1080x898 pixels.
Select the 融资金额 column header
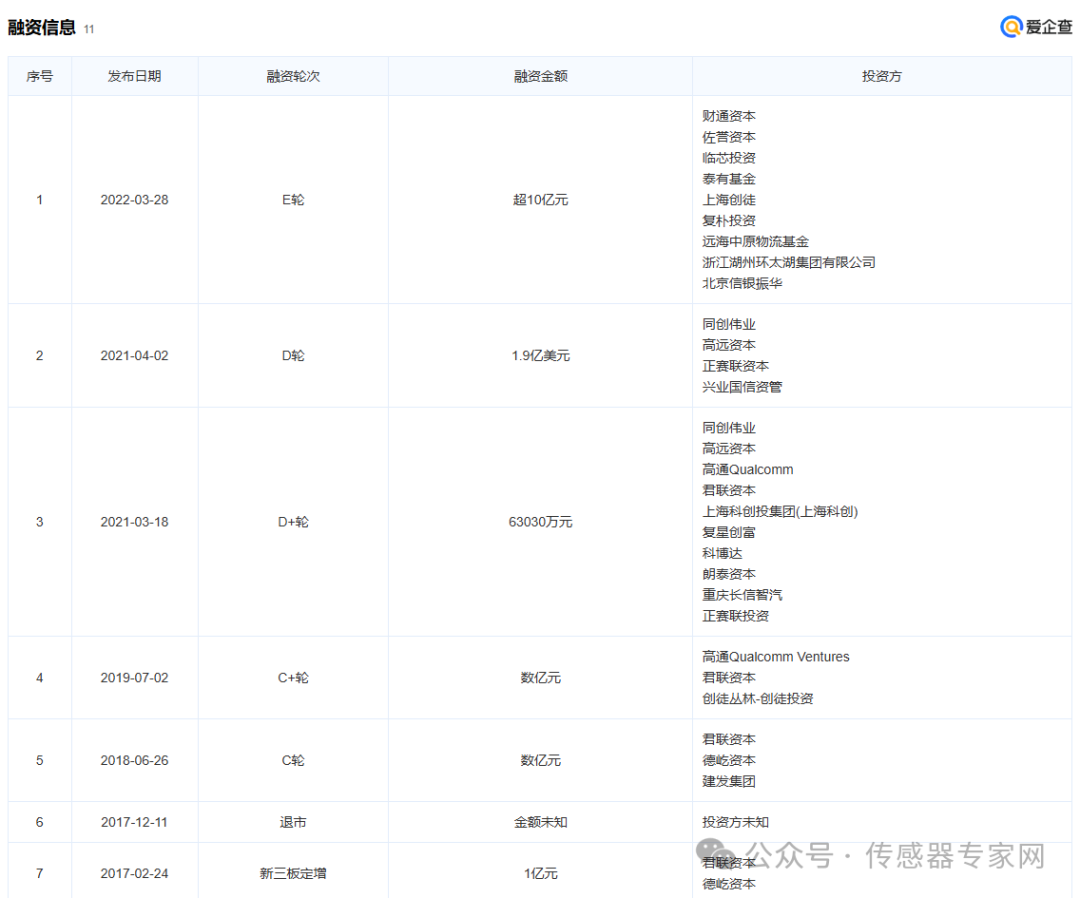[x=541, y=76]
